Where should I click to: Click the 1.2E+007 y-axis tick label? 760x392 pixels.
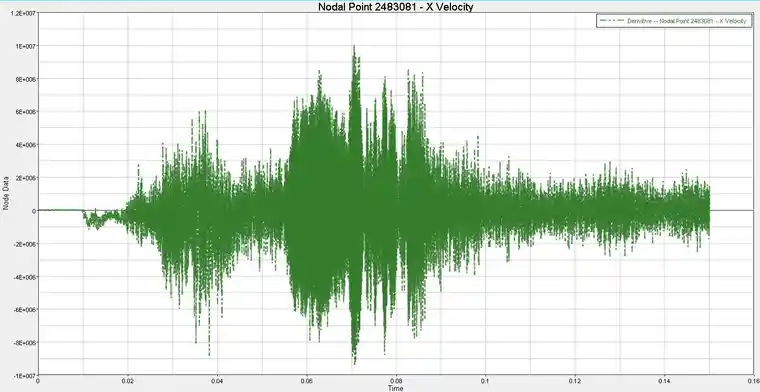[23, 13]
